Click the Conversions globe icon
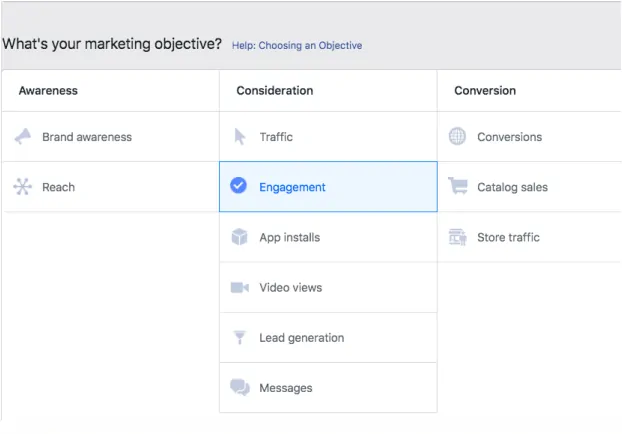The height and width of the screenshot is (434, 622). [x=457, y=137]
